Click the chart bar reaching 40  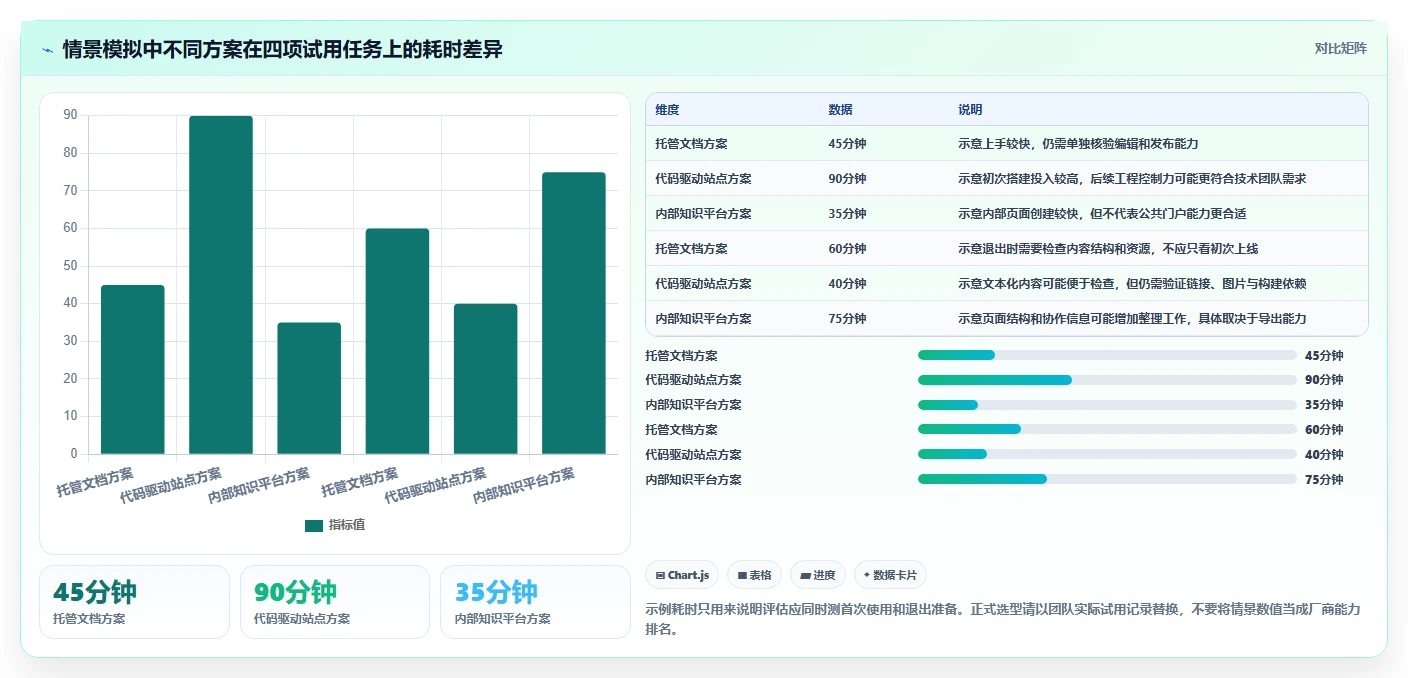pos(485,379)
